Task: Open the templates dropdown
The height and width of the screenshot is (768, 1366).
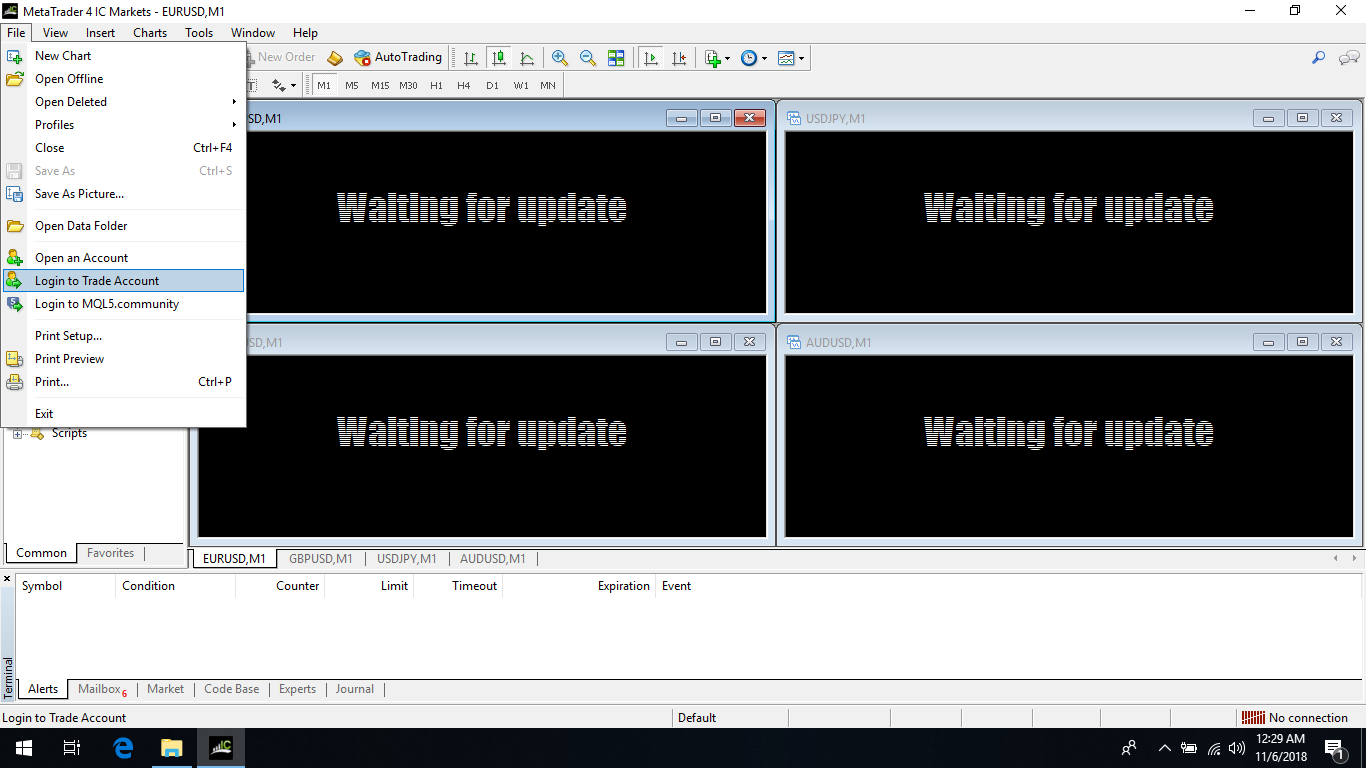Action: 791,58
